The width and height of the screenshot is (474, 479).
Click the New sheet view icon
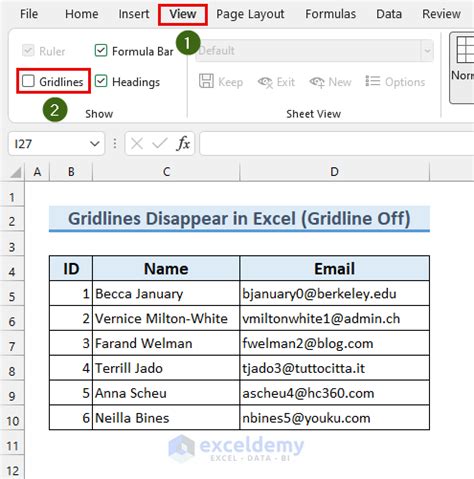317,82
